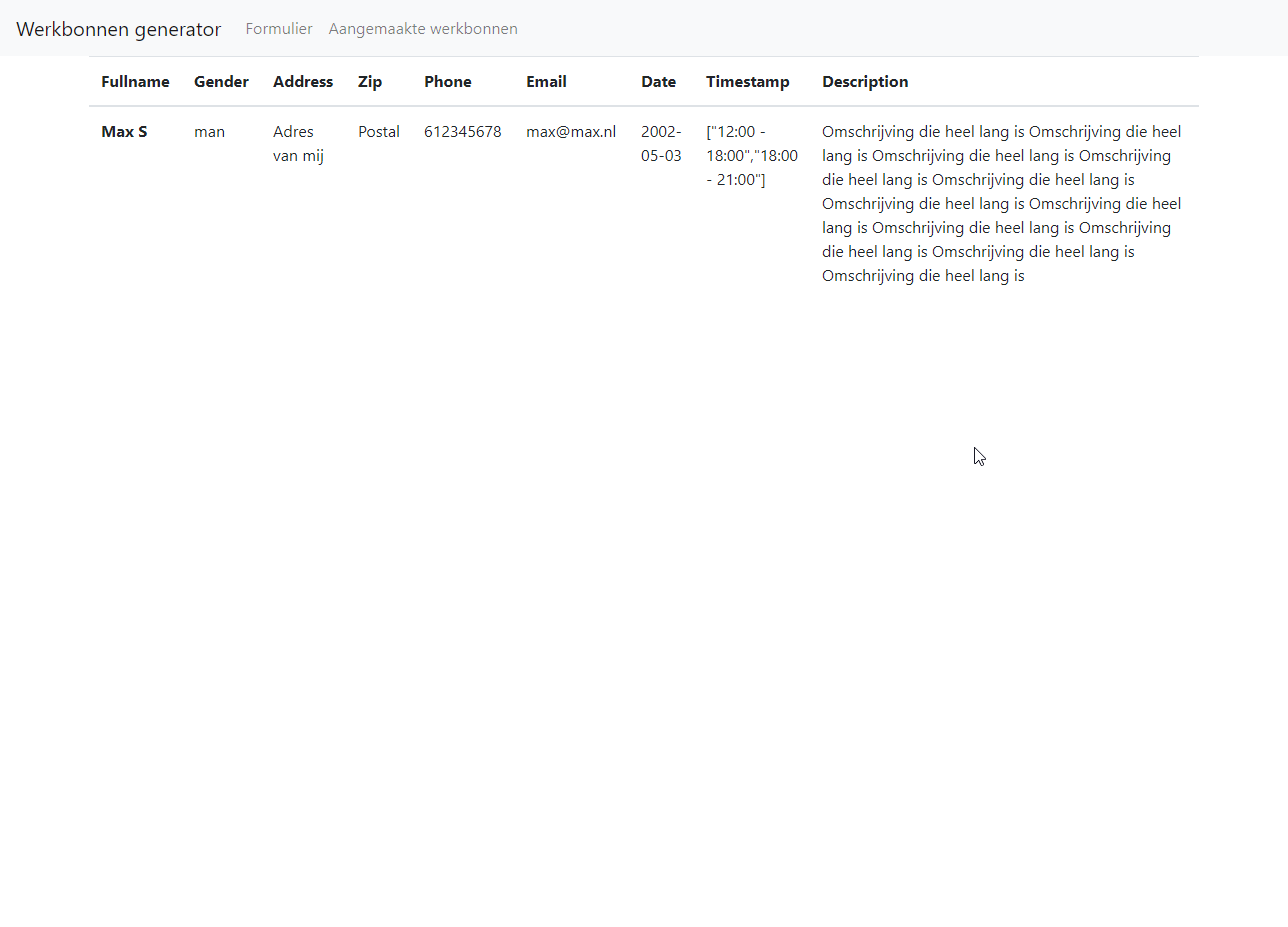Click the Address column header

point(303,82)
